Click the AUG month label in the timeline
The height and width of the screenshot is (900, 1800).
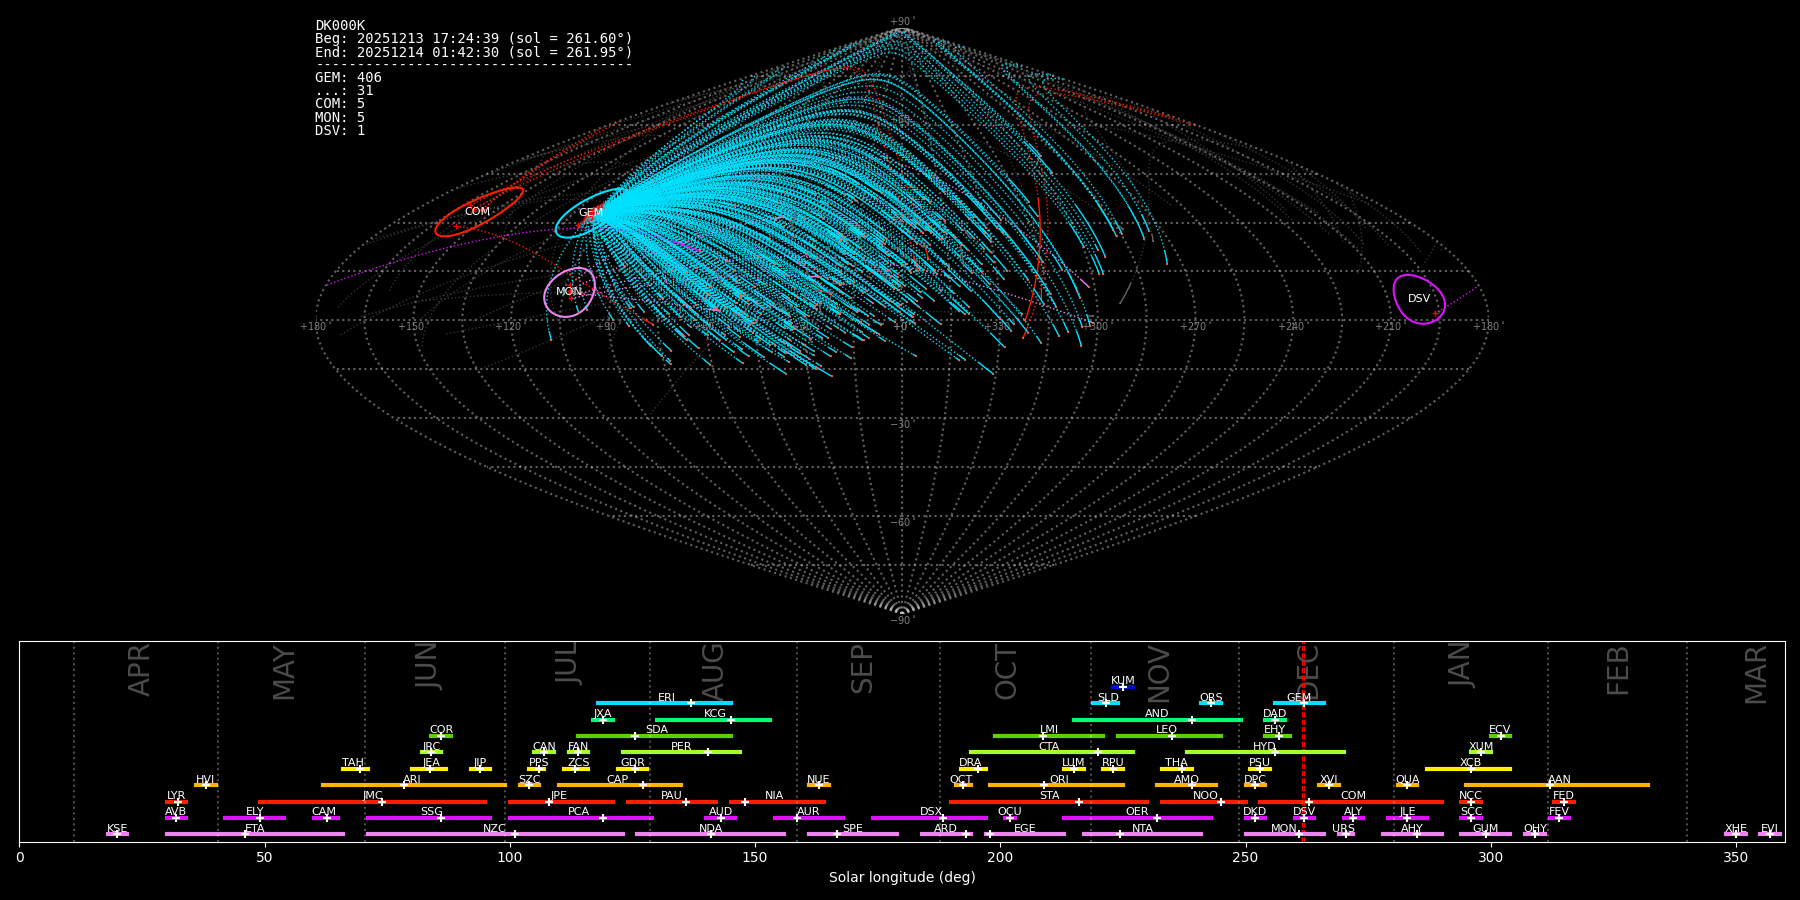coord(713,672)
